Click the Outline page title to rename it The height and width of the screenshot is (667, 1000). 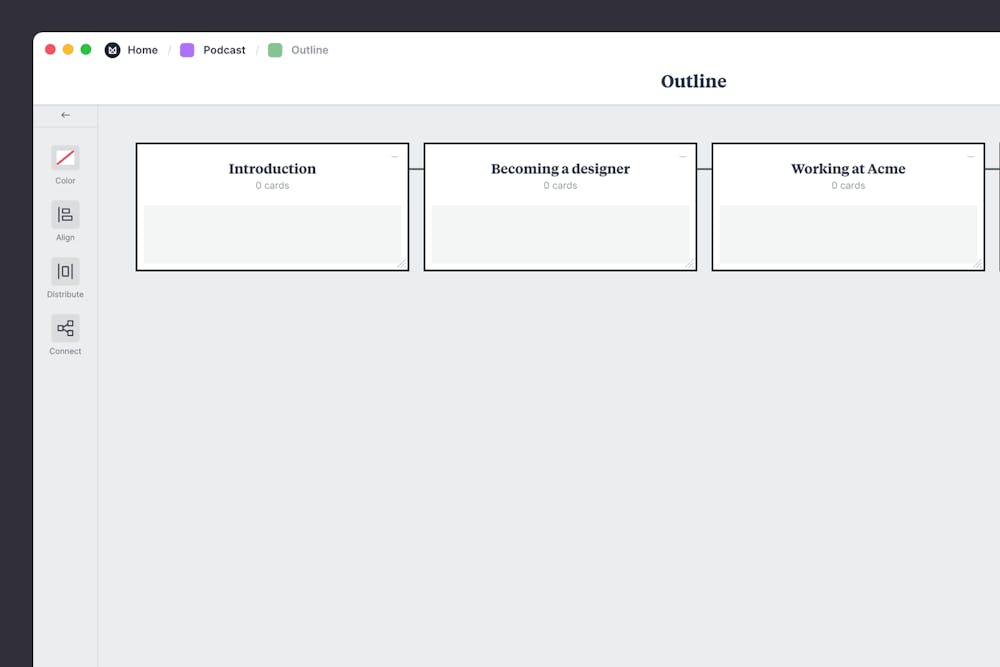[693, 81]
